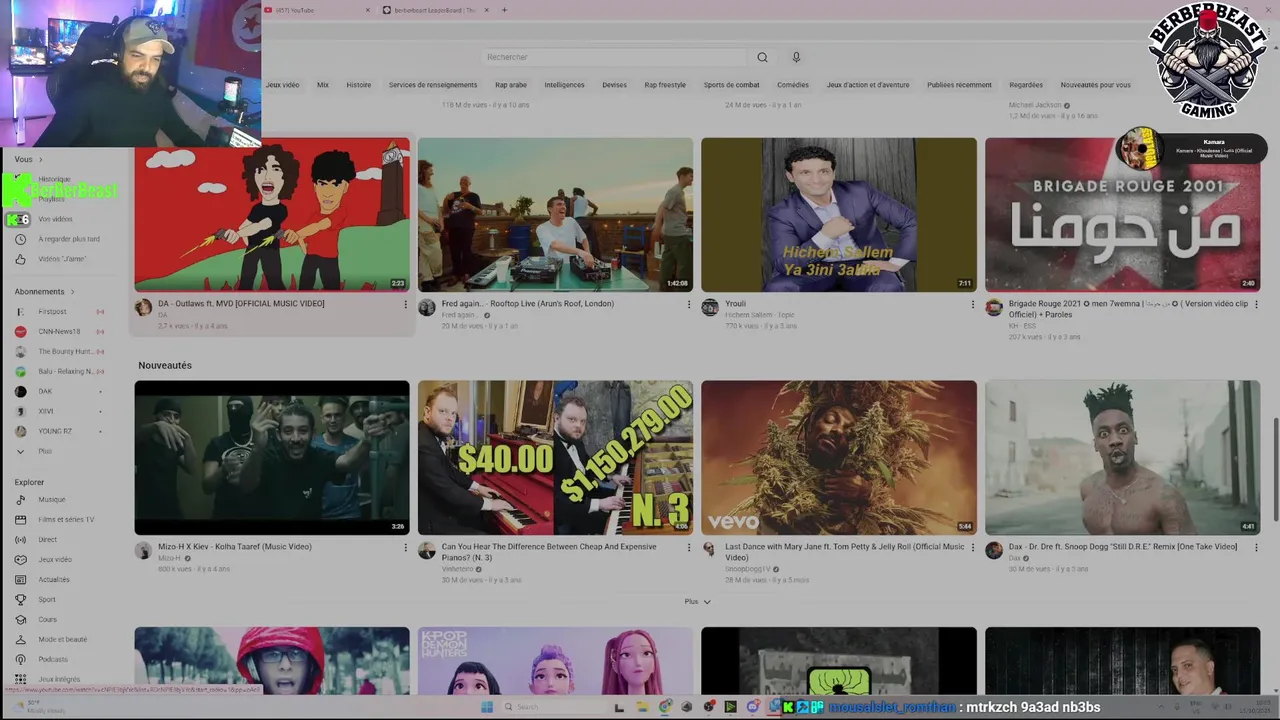
Task: Open The Bounty Hunter subscription
Action: tap(65, 351)
